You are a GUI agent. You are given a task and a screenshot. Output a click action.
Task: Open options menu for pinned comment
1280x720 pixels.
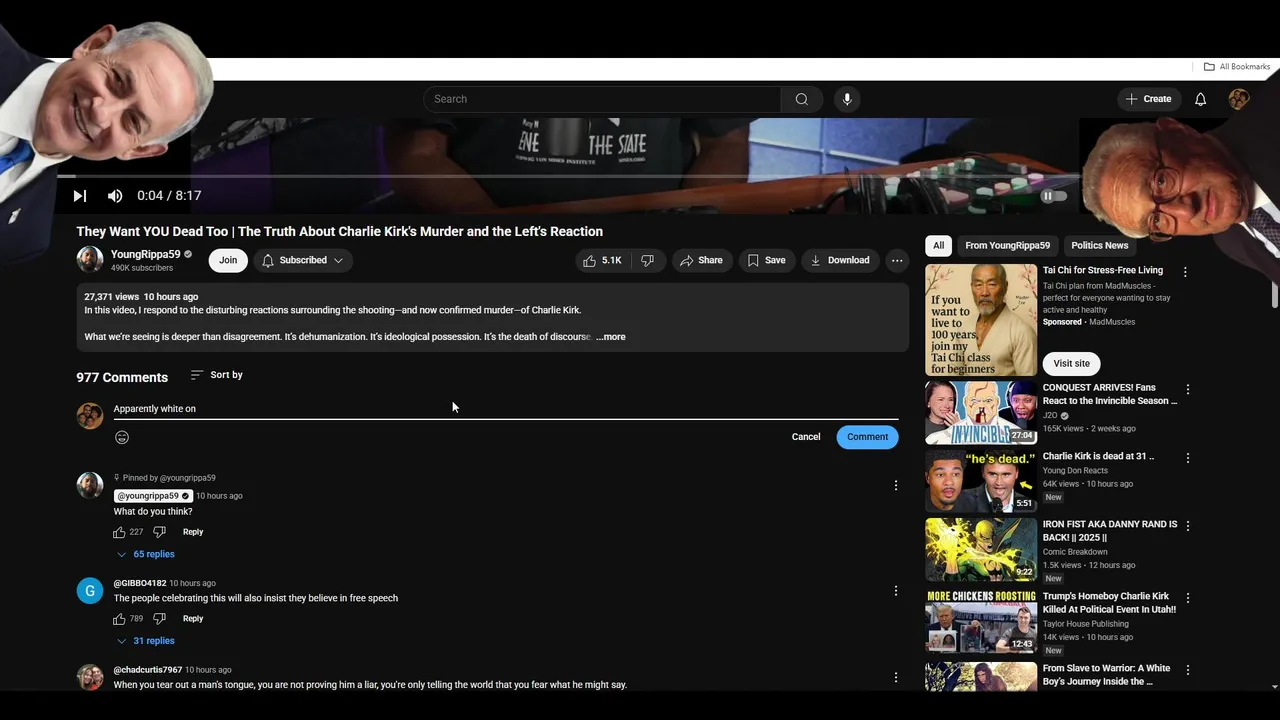pos(896,485)
